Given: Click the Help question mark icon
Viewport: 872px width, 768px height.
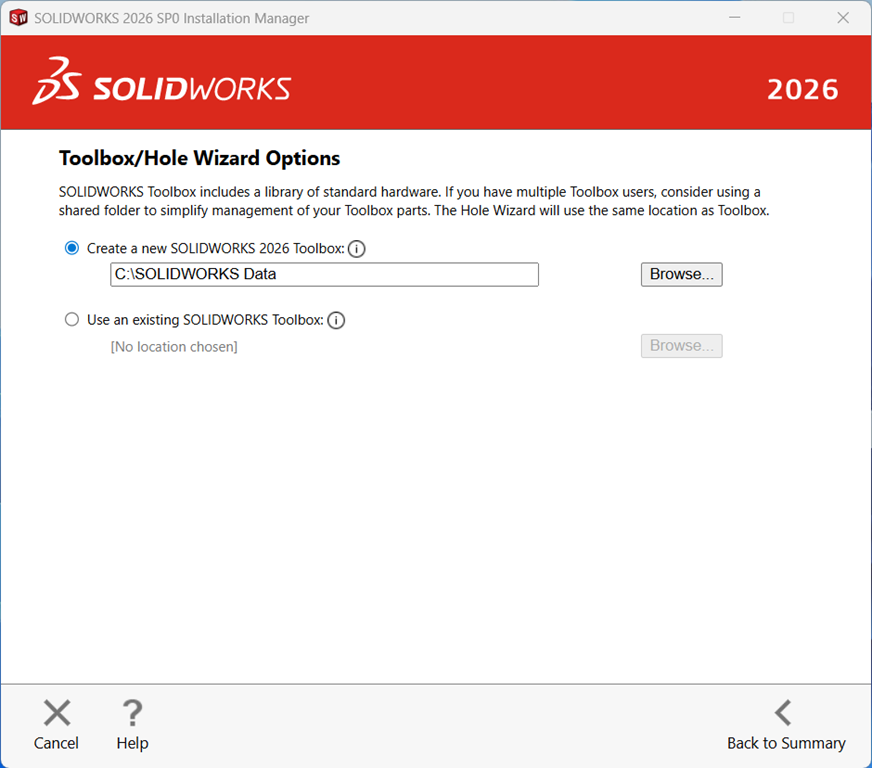Looking at the screenshot, I should [x=132, y=713].
